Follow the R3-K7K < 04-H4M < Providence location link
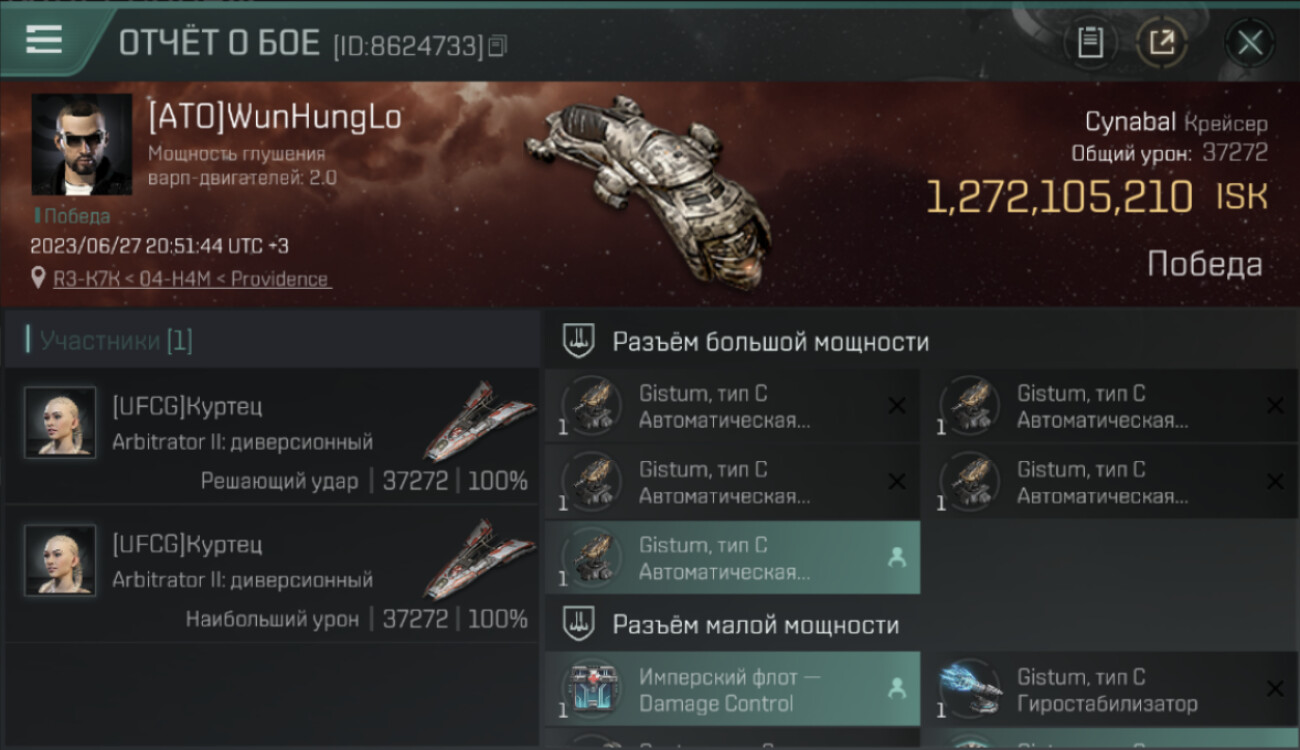 click(x=191, y=279)
